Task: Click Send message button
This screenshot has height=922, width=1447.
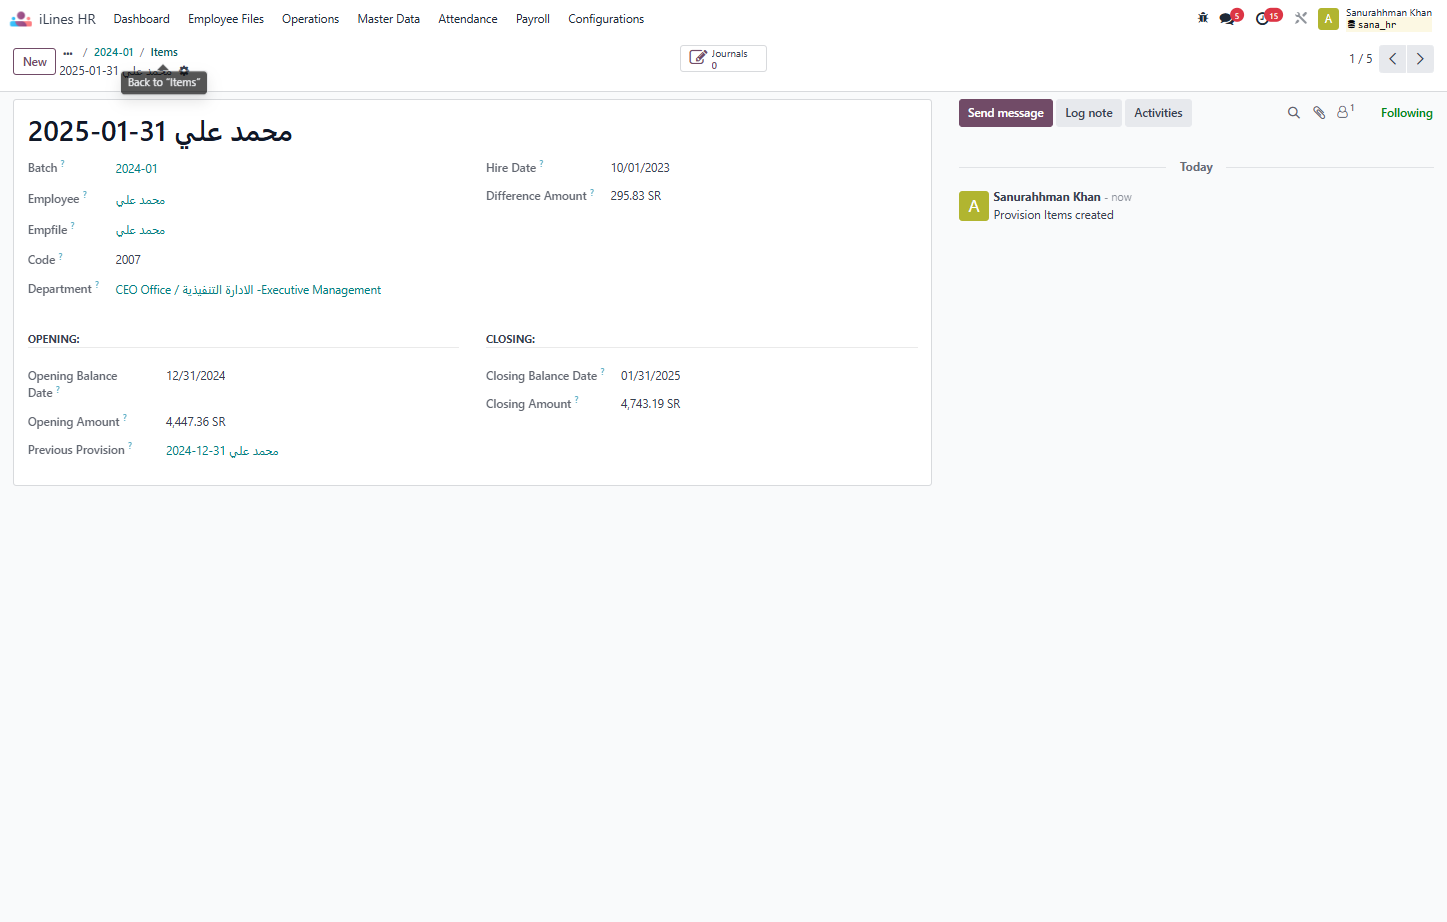Action: [1005, 113]
